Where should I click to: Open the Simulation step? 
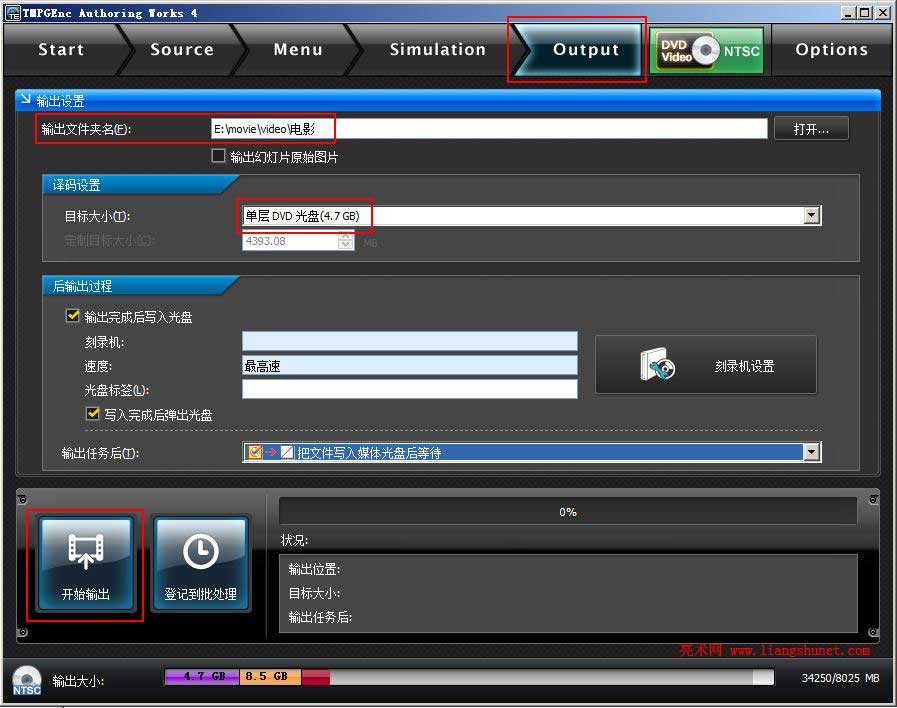pos(438,50)
